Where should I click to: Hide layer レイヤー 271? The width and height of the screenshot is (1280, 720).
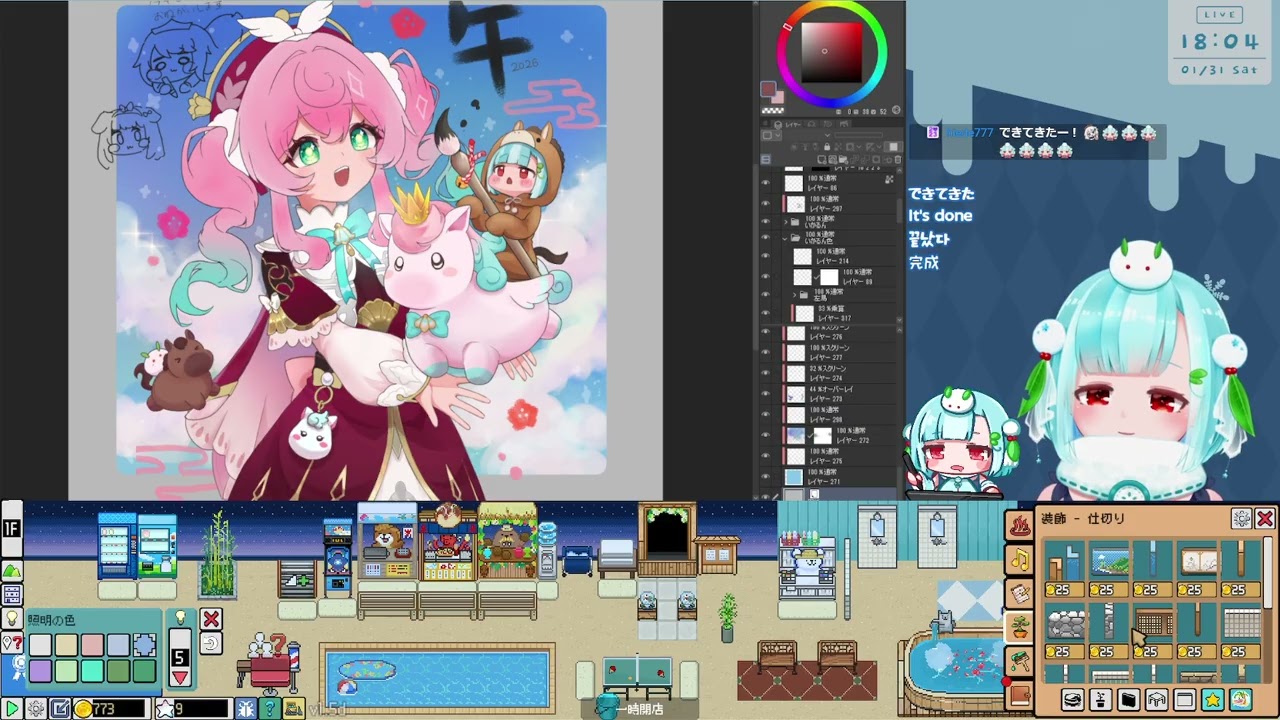[x=766, y=477]
